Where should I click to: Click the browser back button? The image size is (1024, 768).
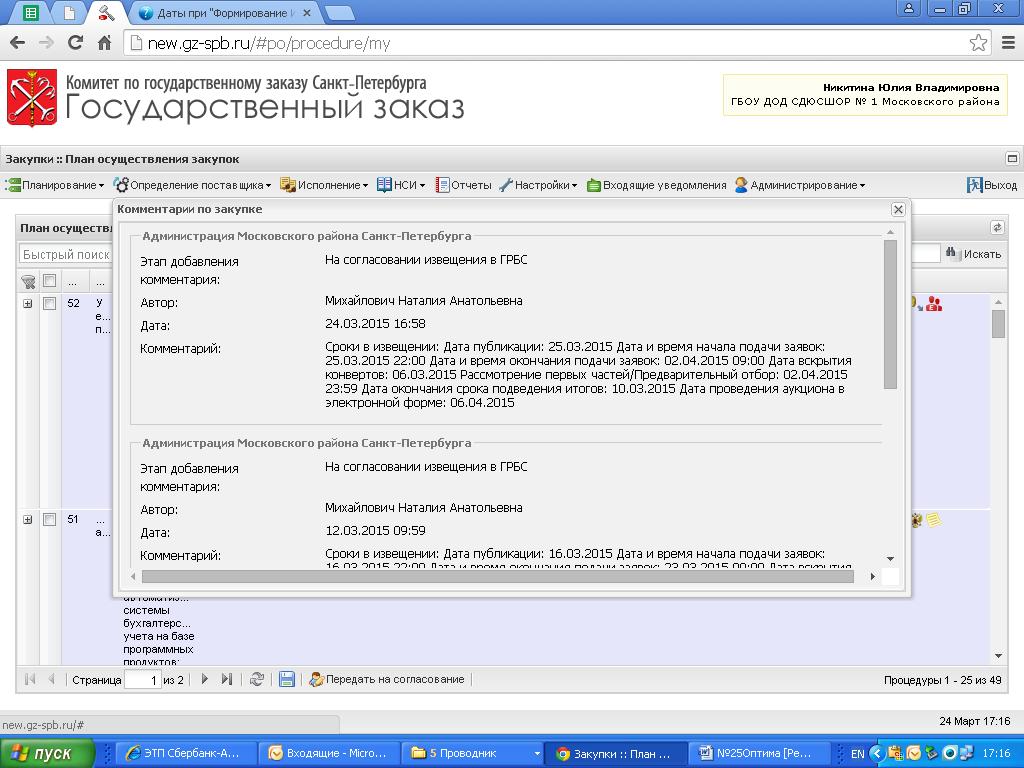pyautogui.click(x=18, y=43)
